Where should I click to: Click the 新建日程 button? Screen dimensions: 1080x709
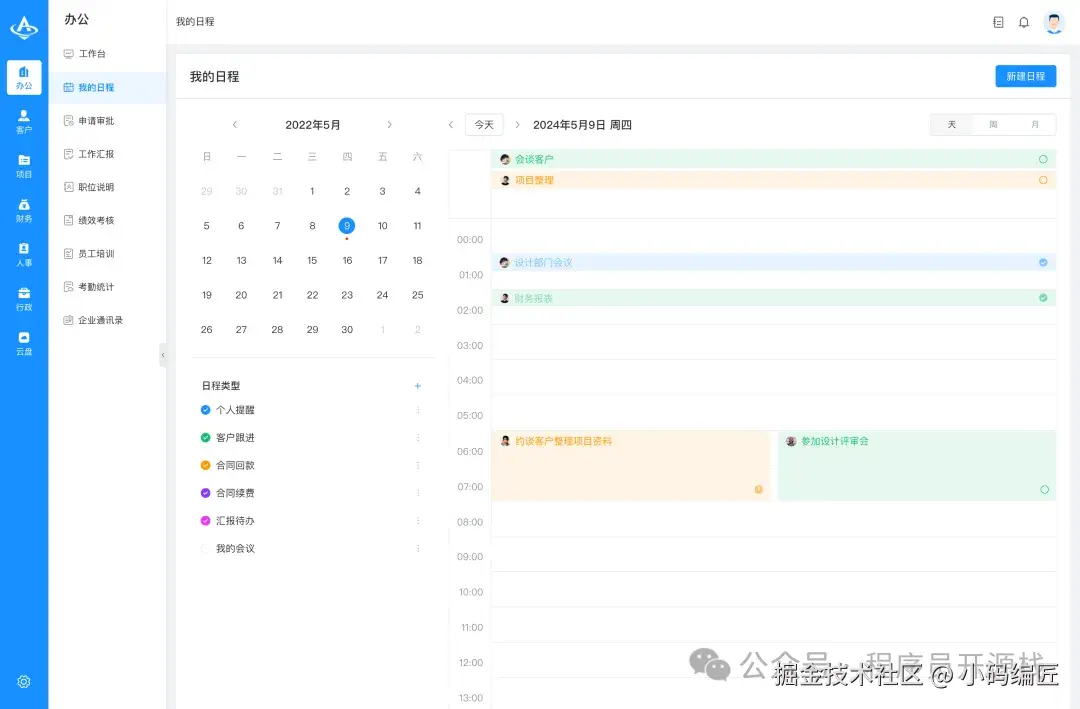click(1025, 76)
